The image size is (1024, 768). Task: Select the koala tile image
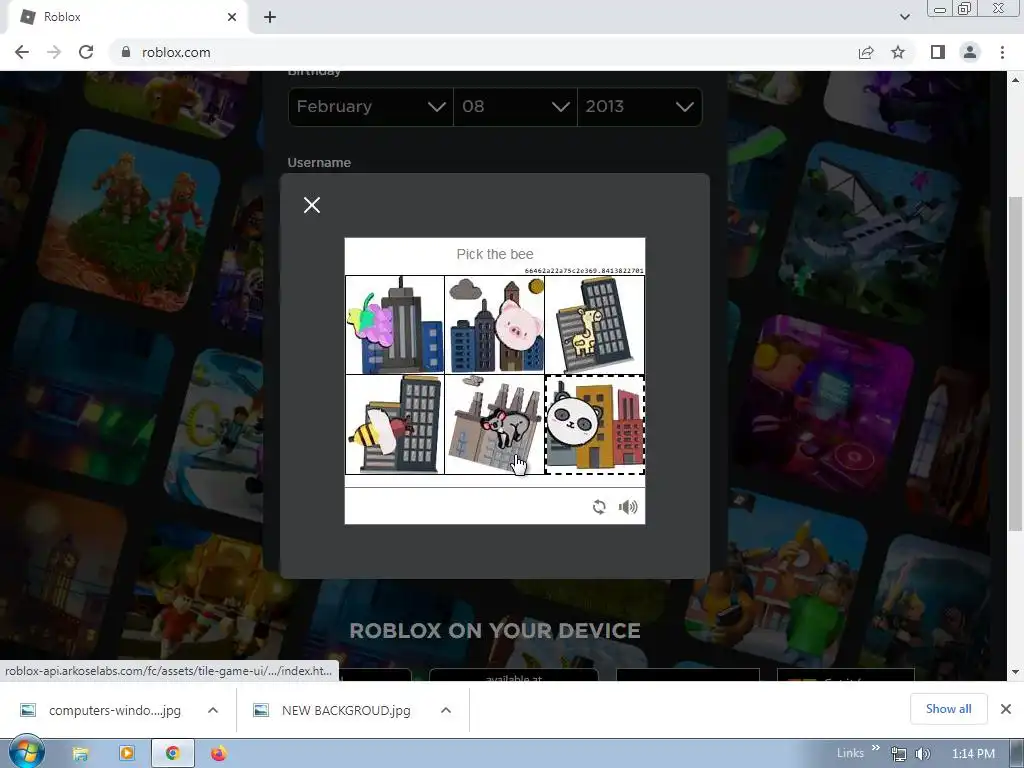tap(495, 424)
